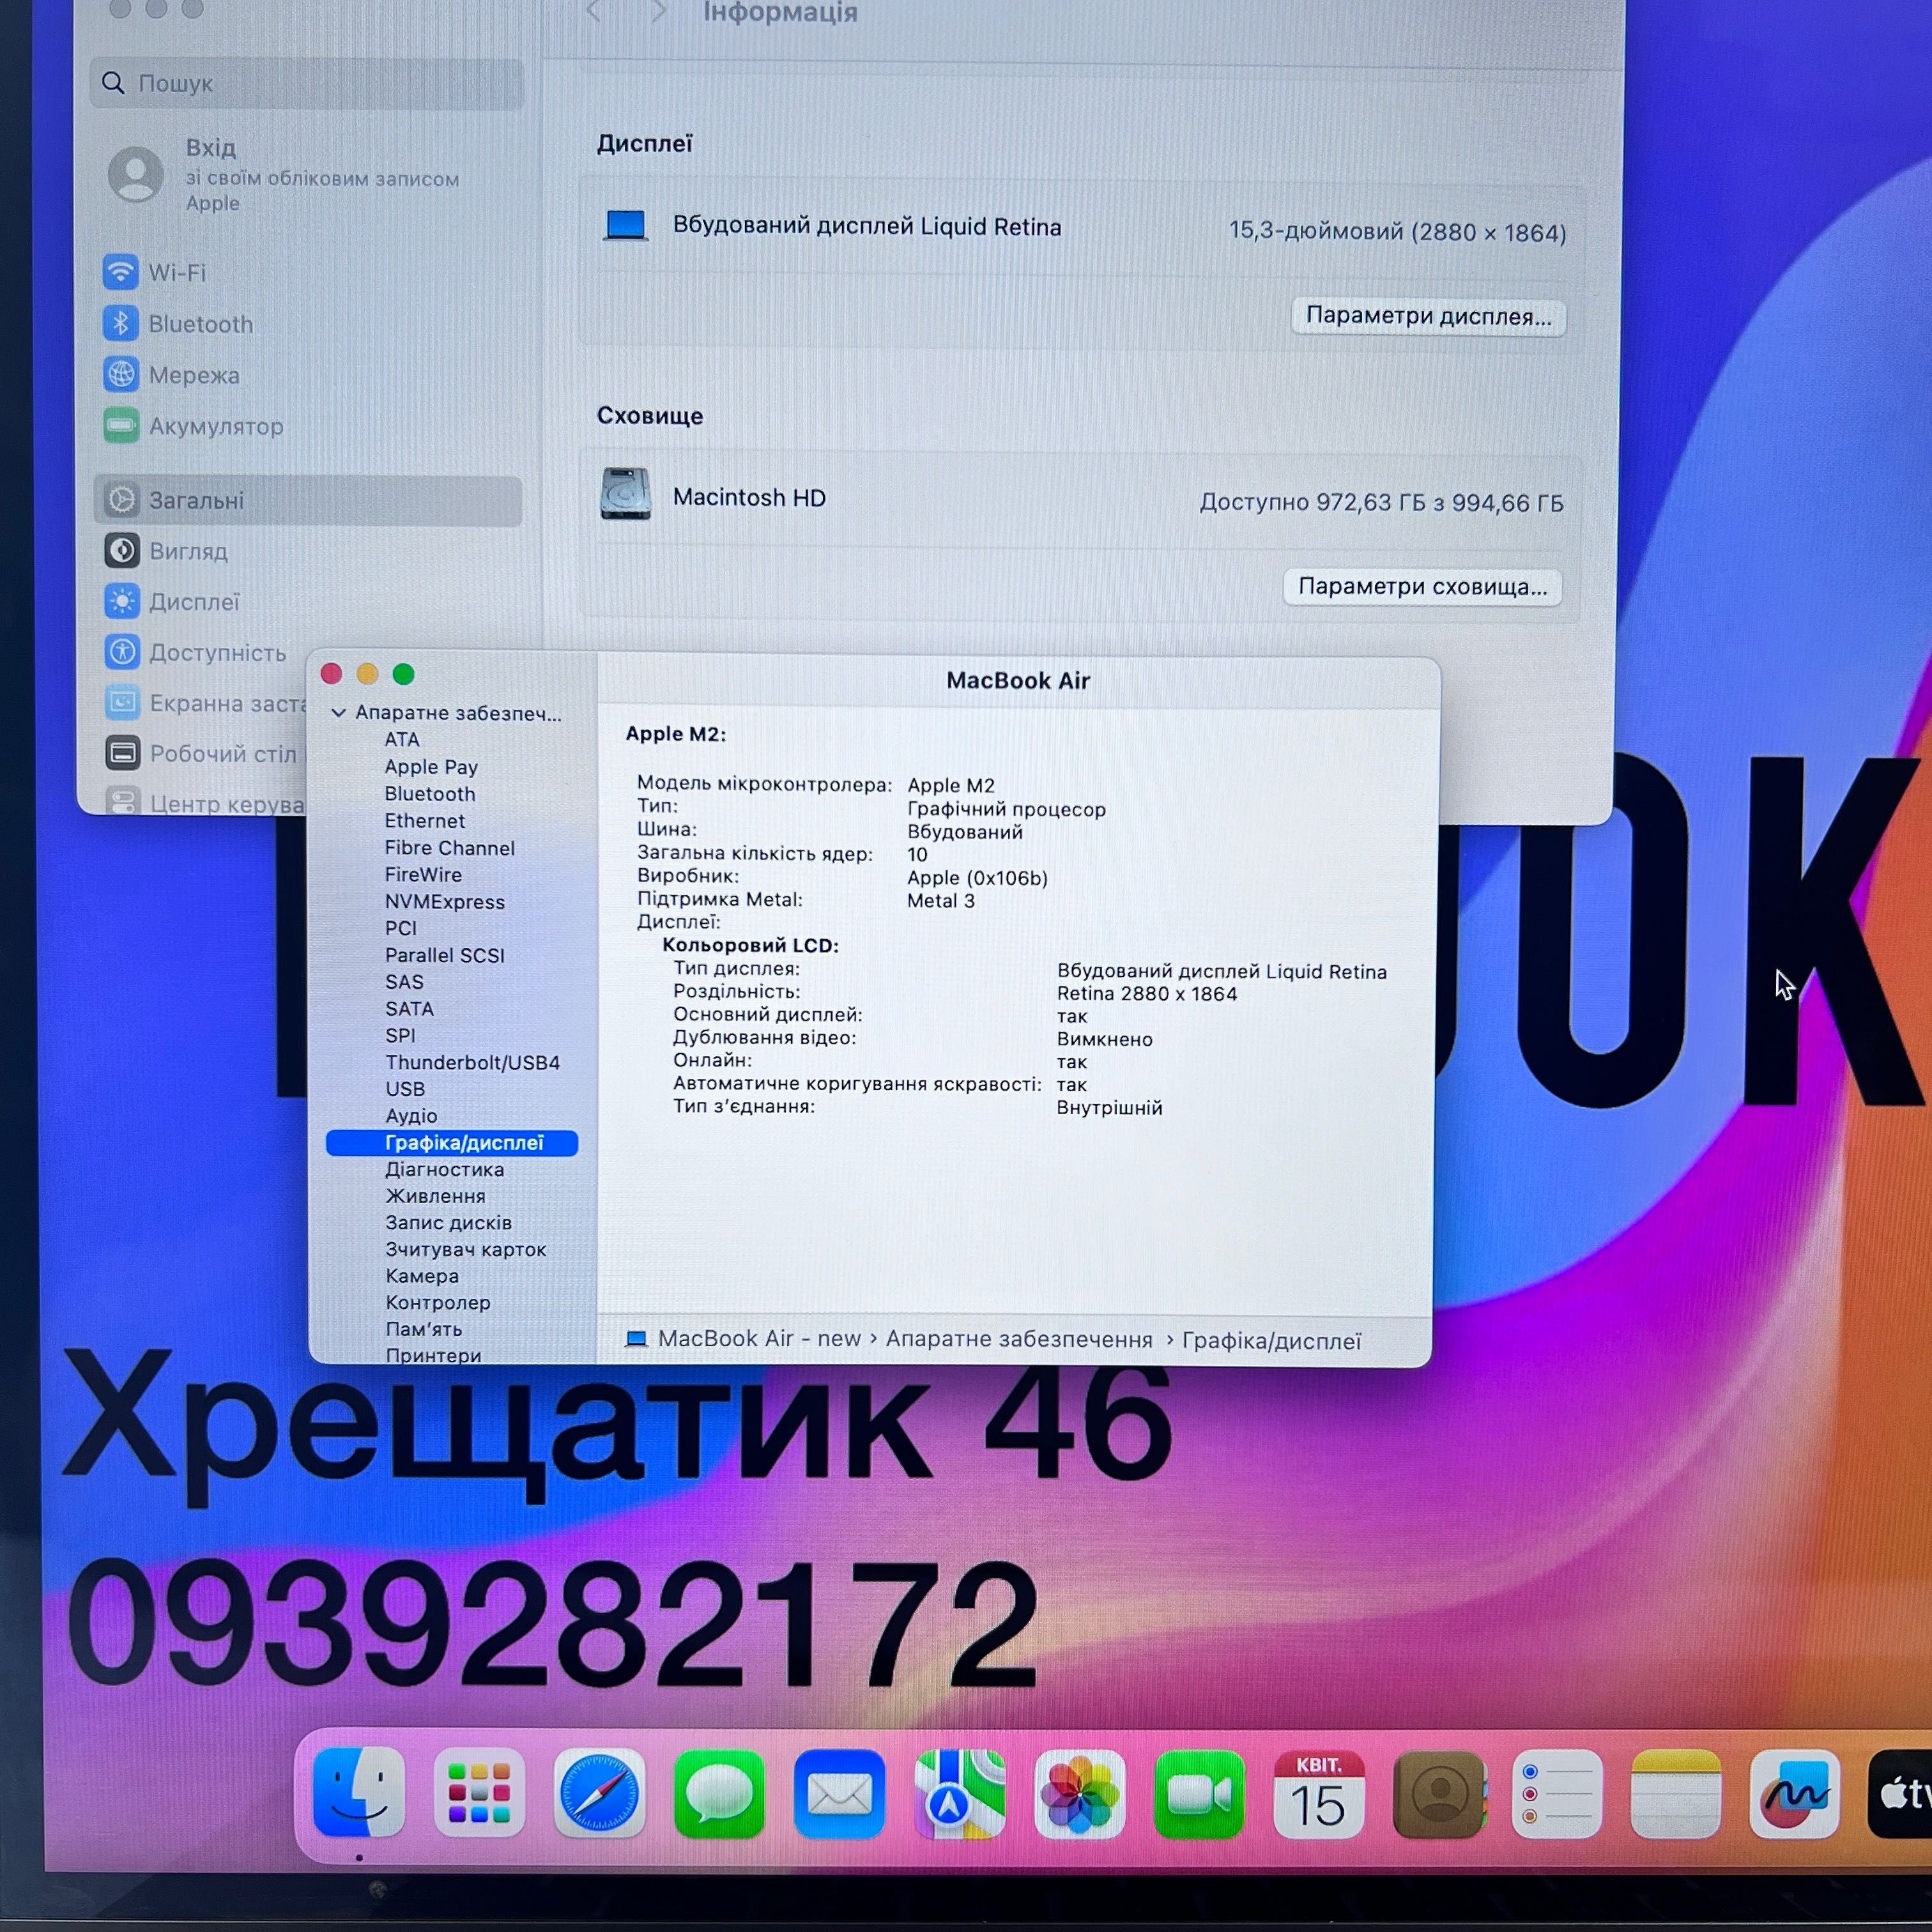Open Maps app in dock
This screenshot has height=1932, width=1932.
[959, 1794]
